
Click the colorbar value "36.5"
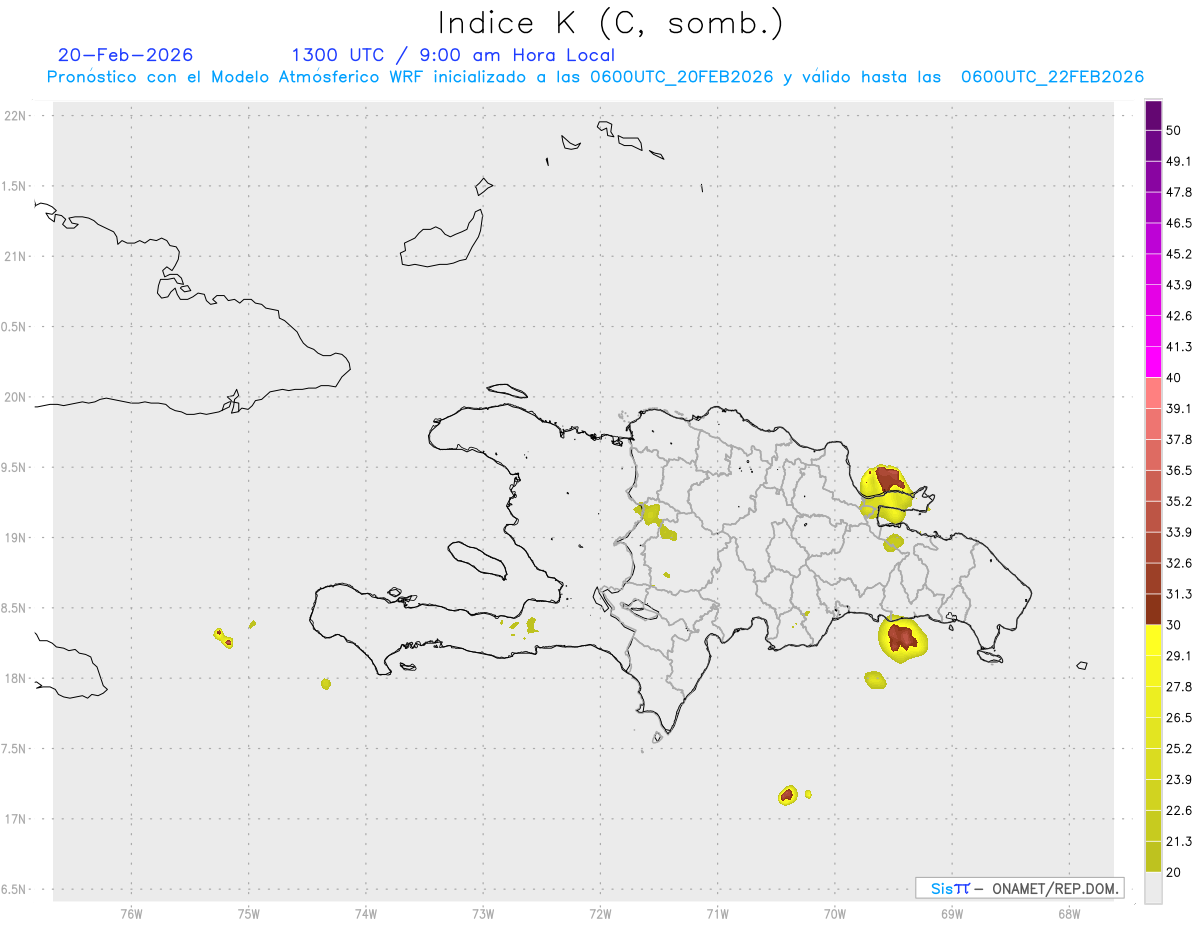point(1179,470)
